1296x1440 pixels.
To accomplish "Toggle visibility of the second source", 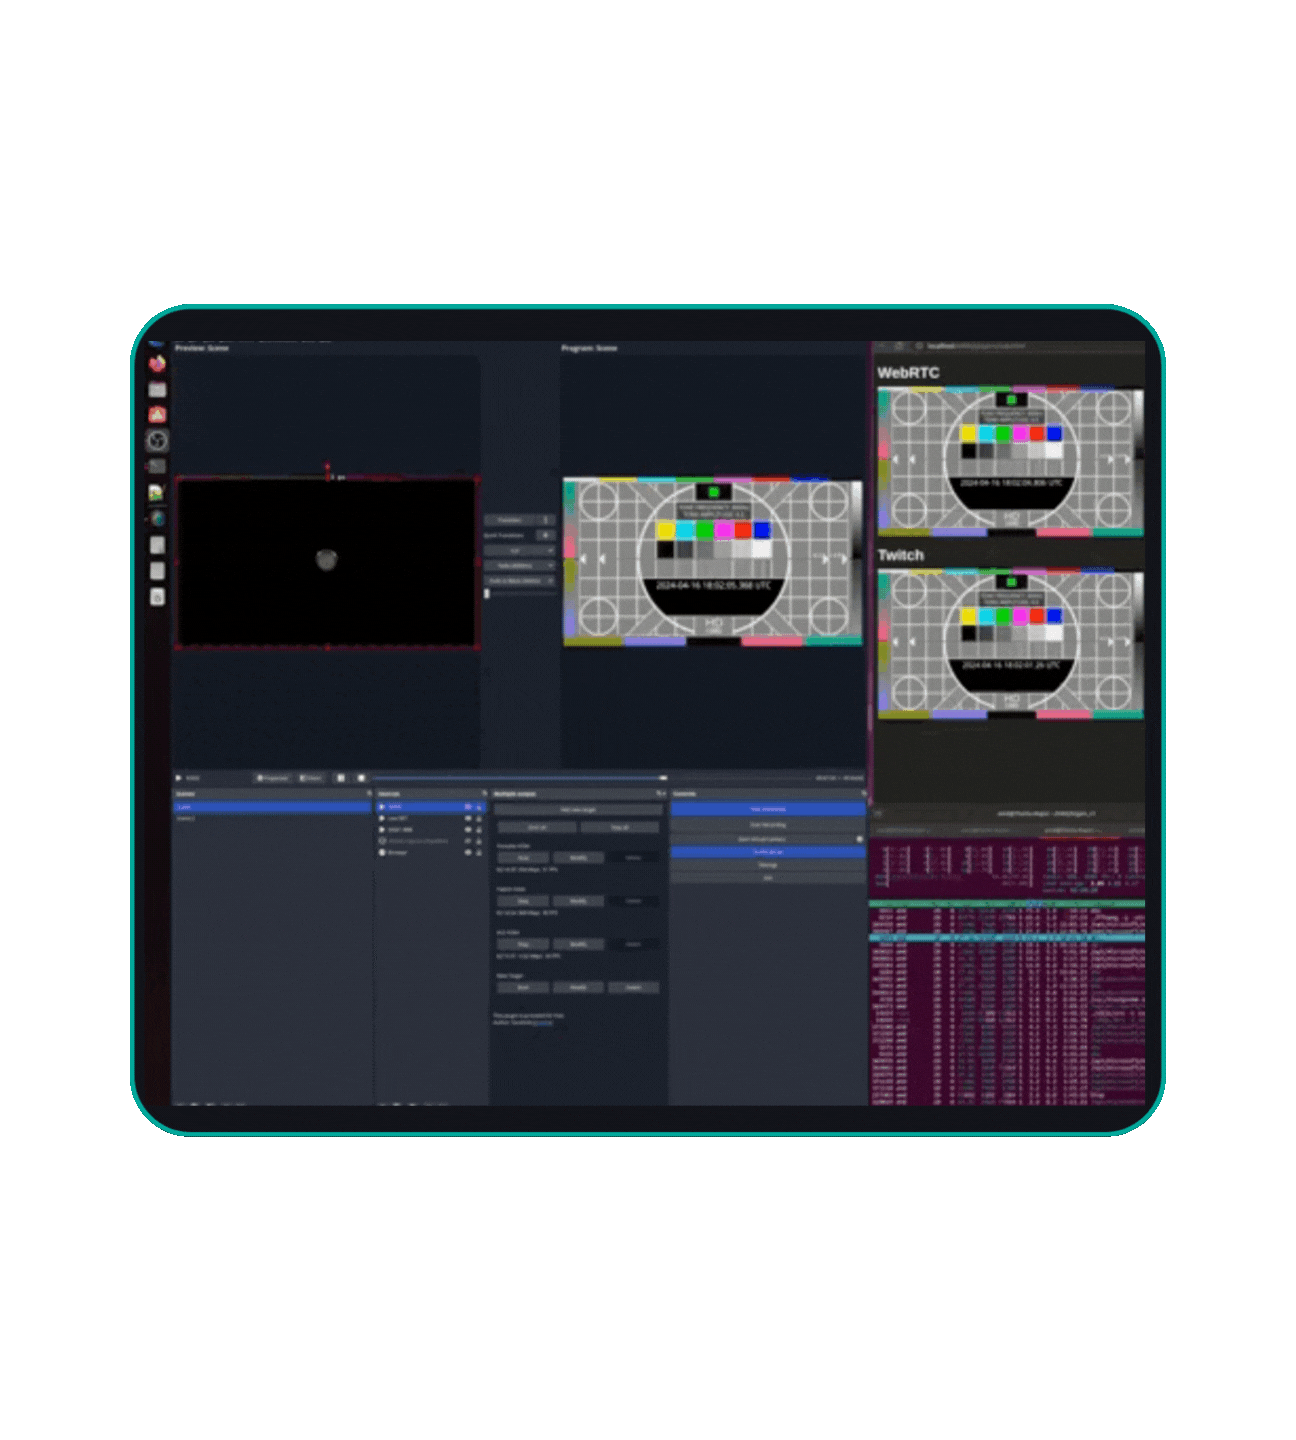I will (x=467, y=818).
